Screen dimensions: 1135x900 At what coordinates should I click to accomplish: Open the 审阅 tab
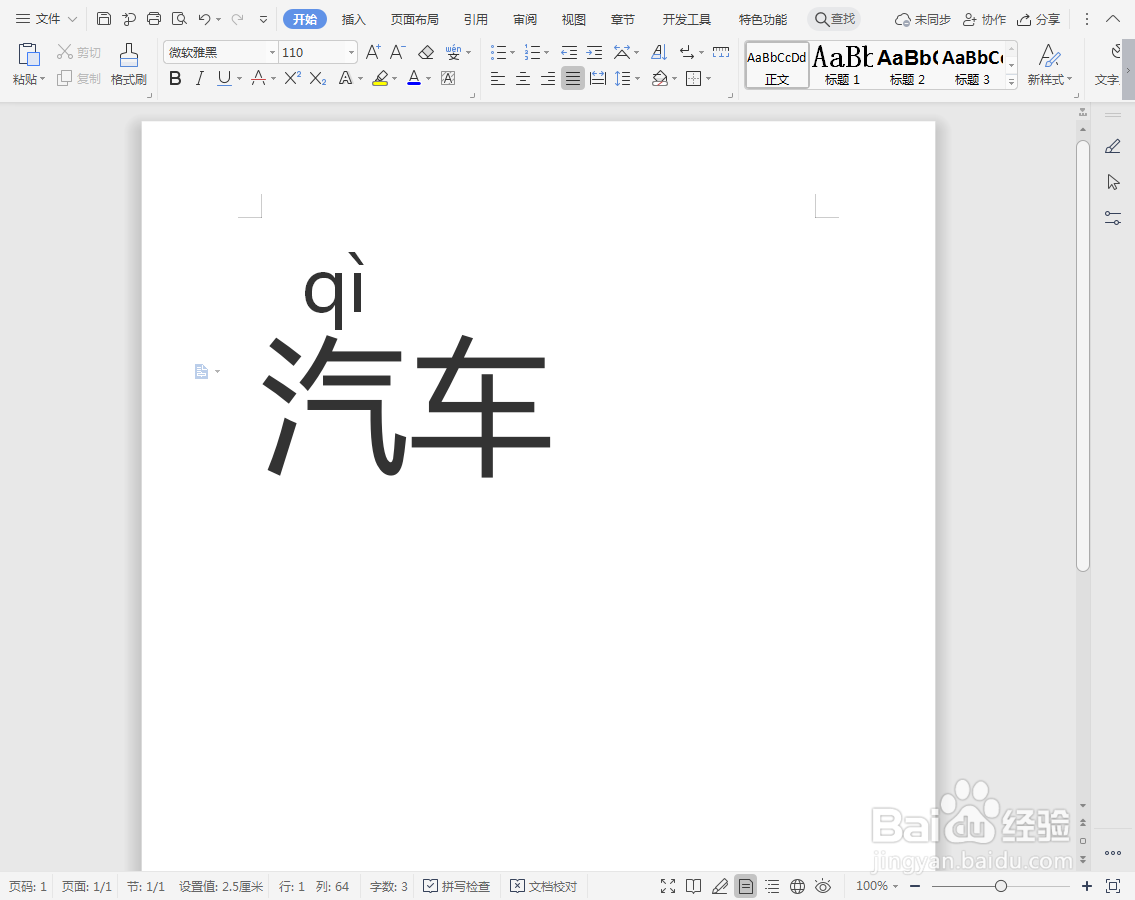(x=525, y=20)
